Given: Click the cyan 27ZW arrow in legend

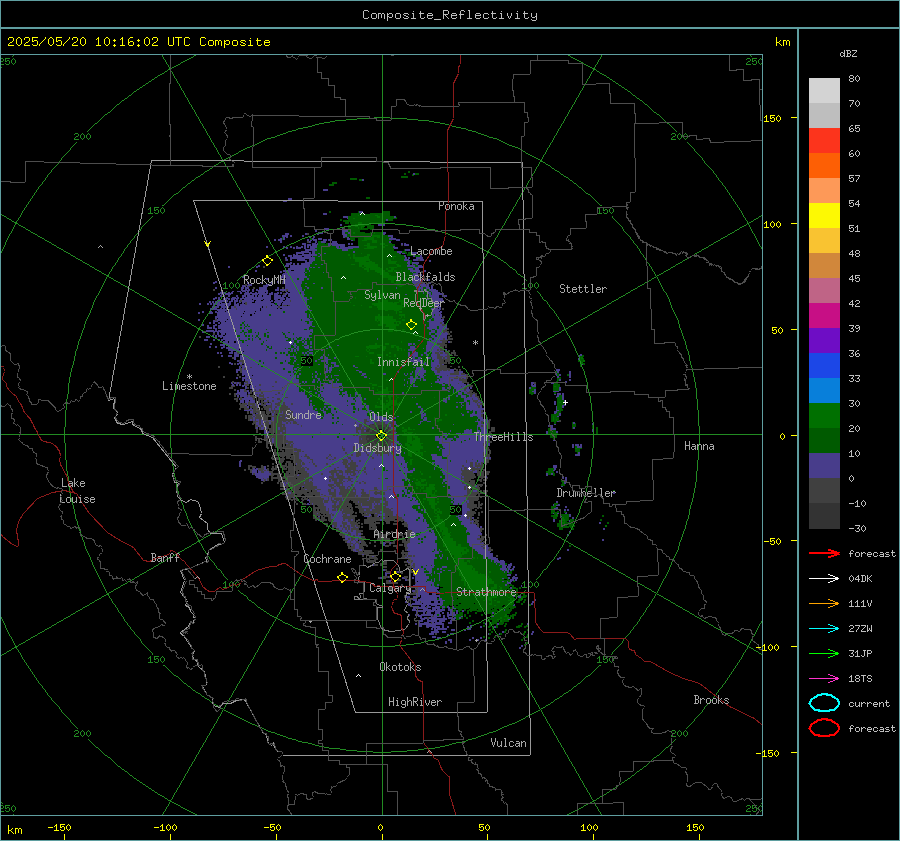Looking at the screenshot, I should [x=824, y=628].
